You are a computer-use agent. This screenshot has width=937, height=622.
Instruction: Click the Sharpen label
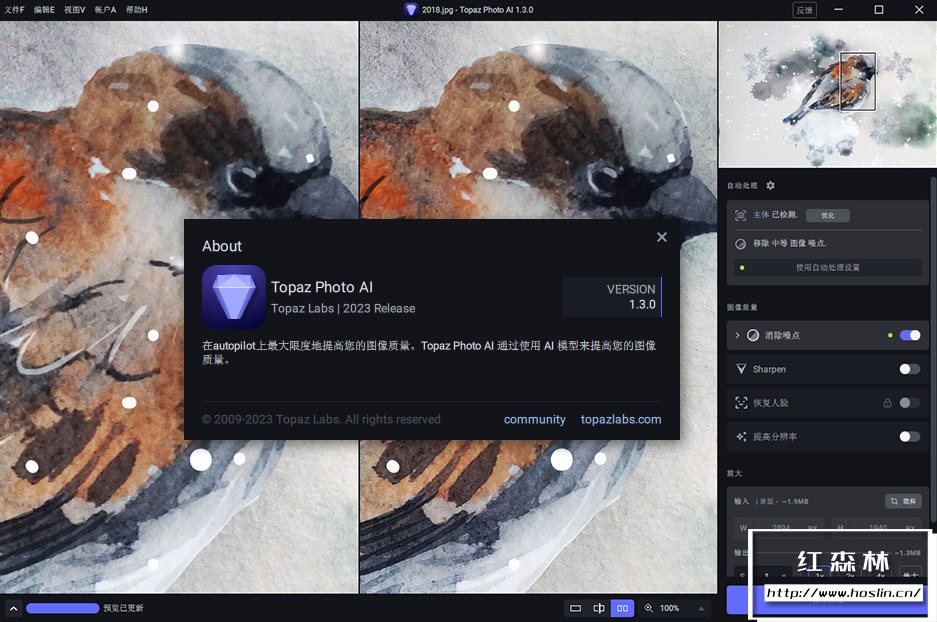[769, 369]
